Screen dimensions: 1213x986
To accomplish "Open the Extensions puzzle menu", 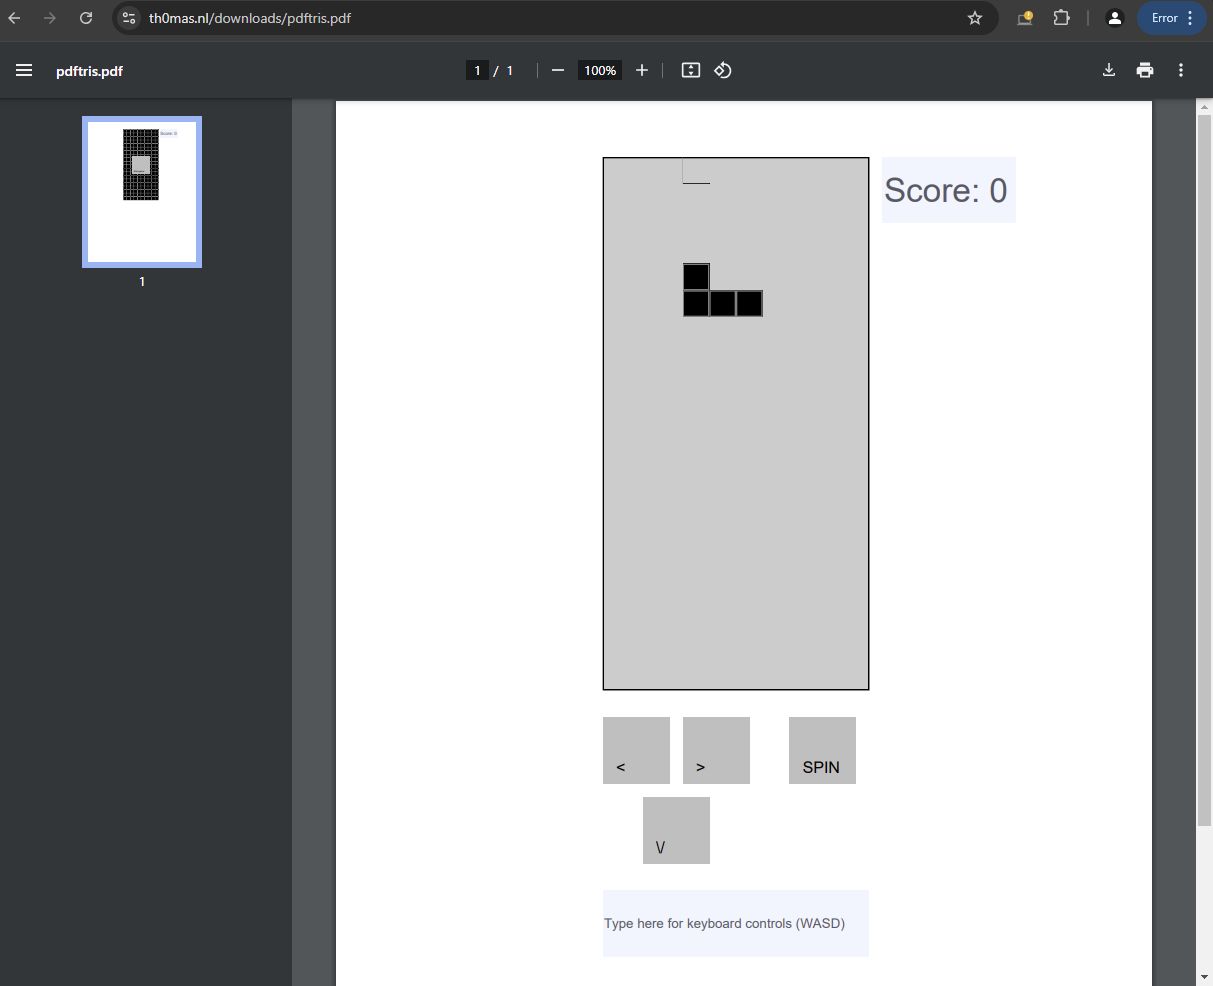I will pos(1061,18).
